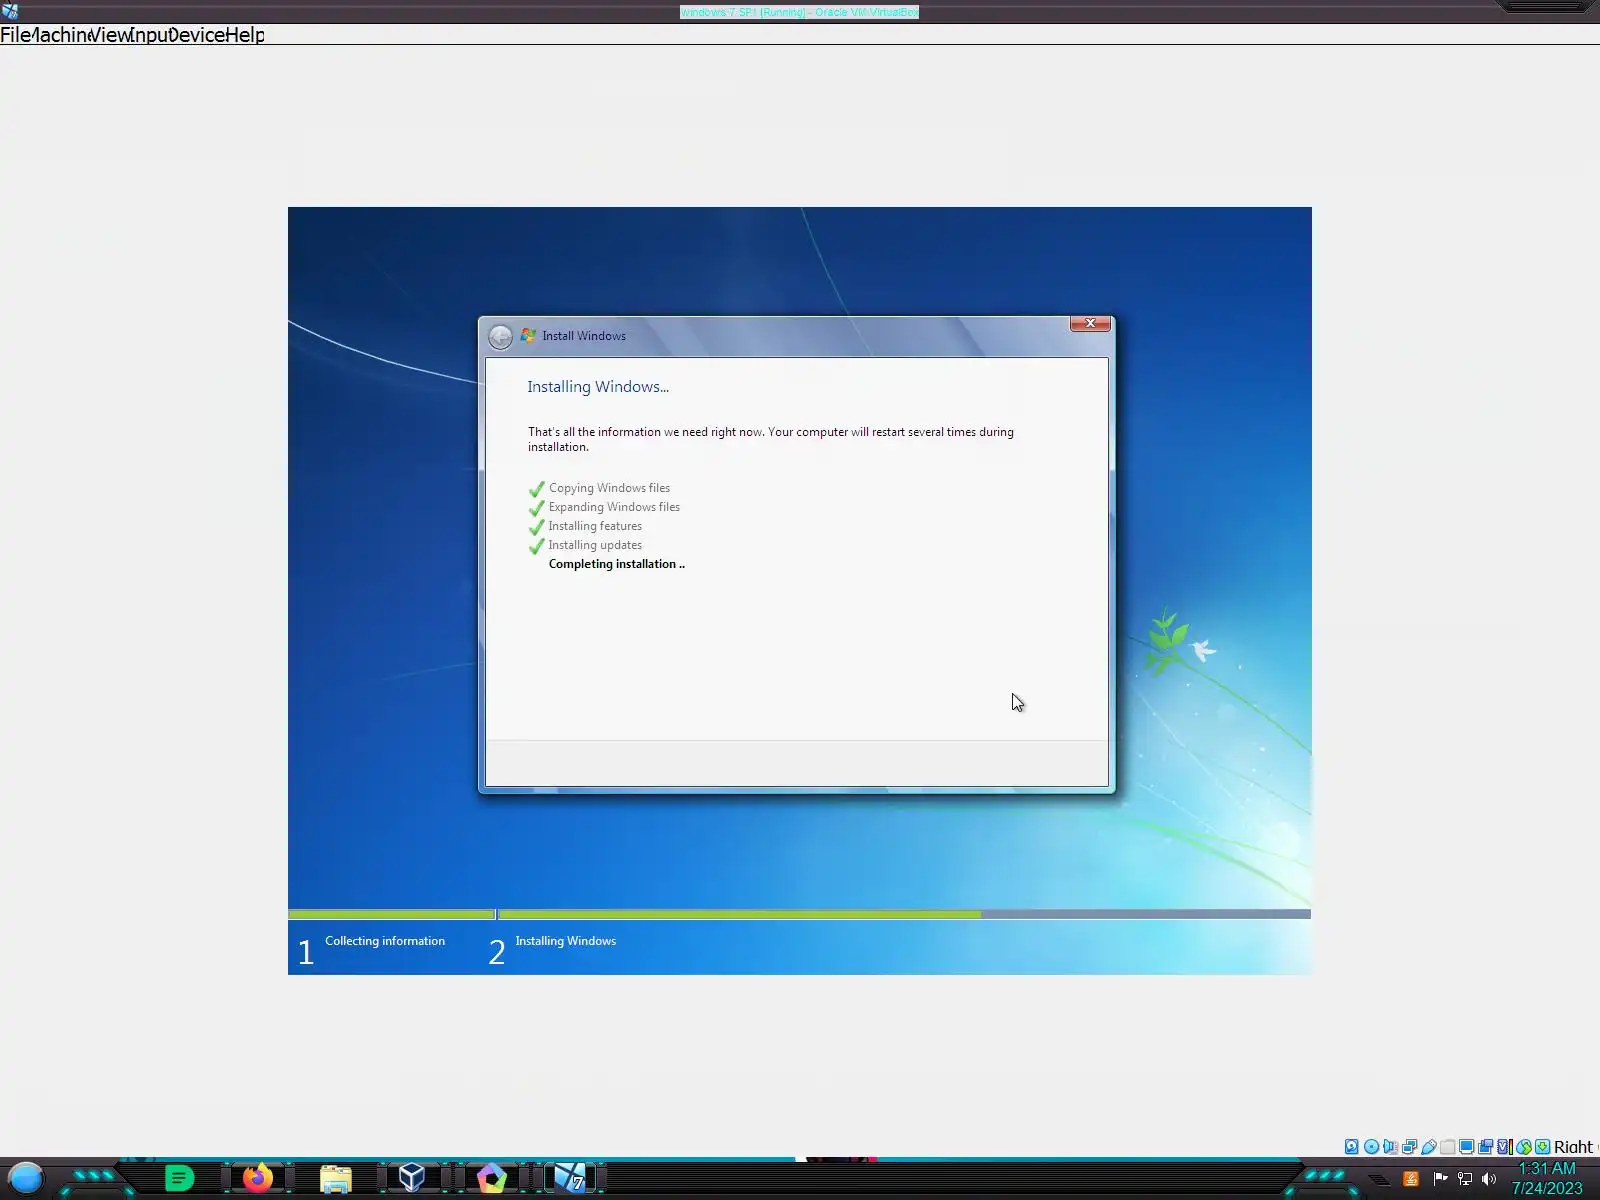Click the network adapter status icon
This screenshot has height=1200, width=1600.
[1409, 1147]
